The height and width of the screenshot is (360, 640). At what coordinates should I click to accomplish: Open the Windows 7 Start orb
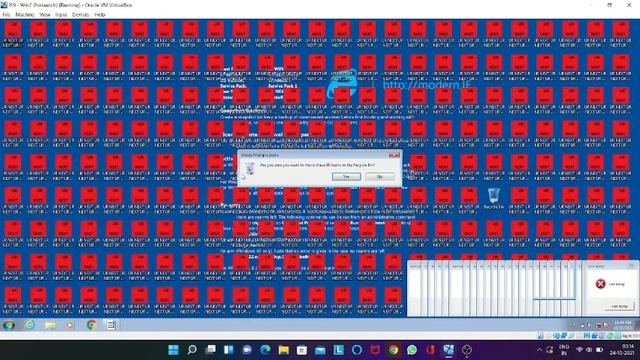click(9, 325)
